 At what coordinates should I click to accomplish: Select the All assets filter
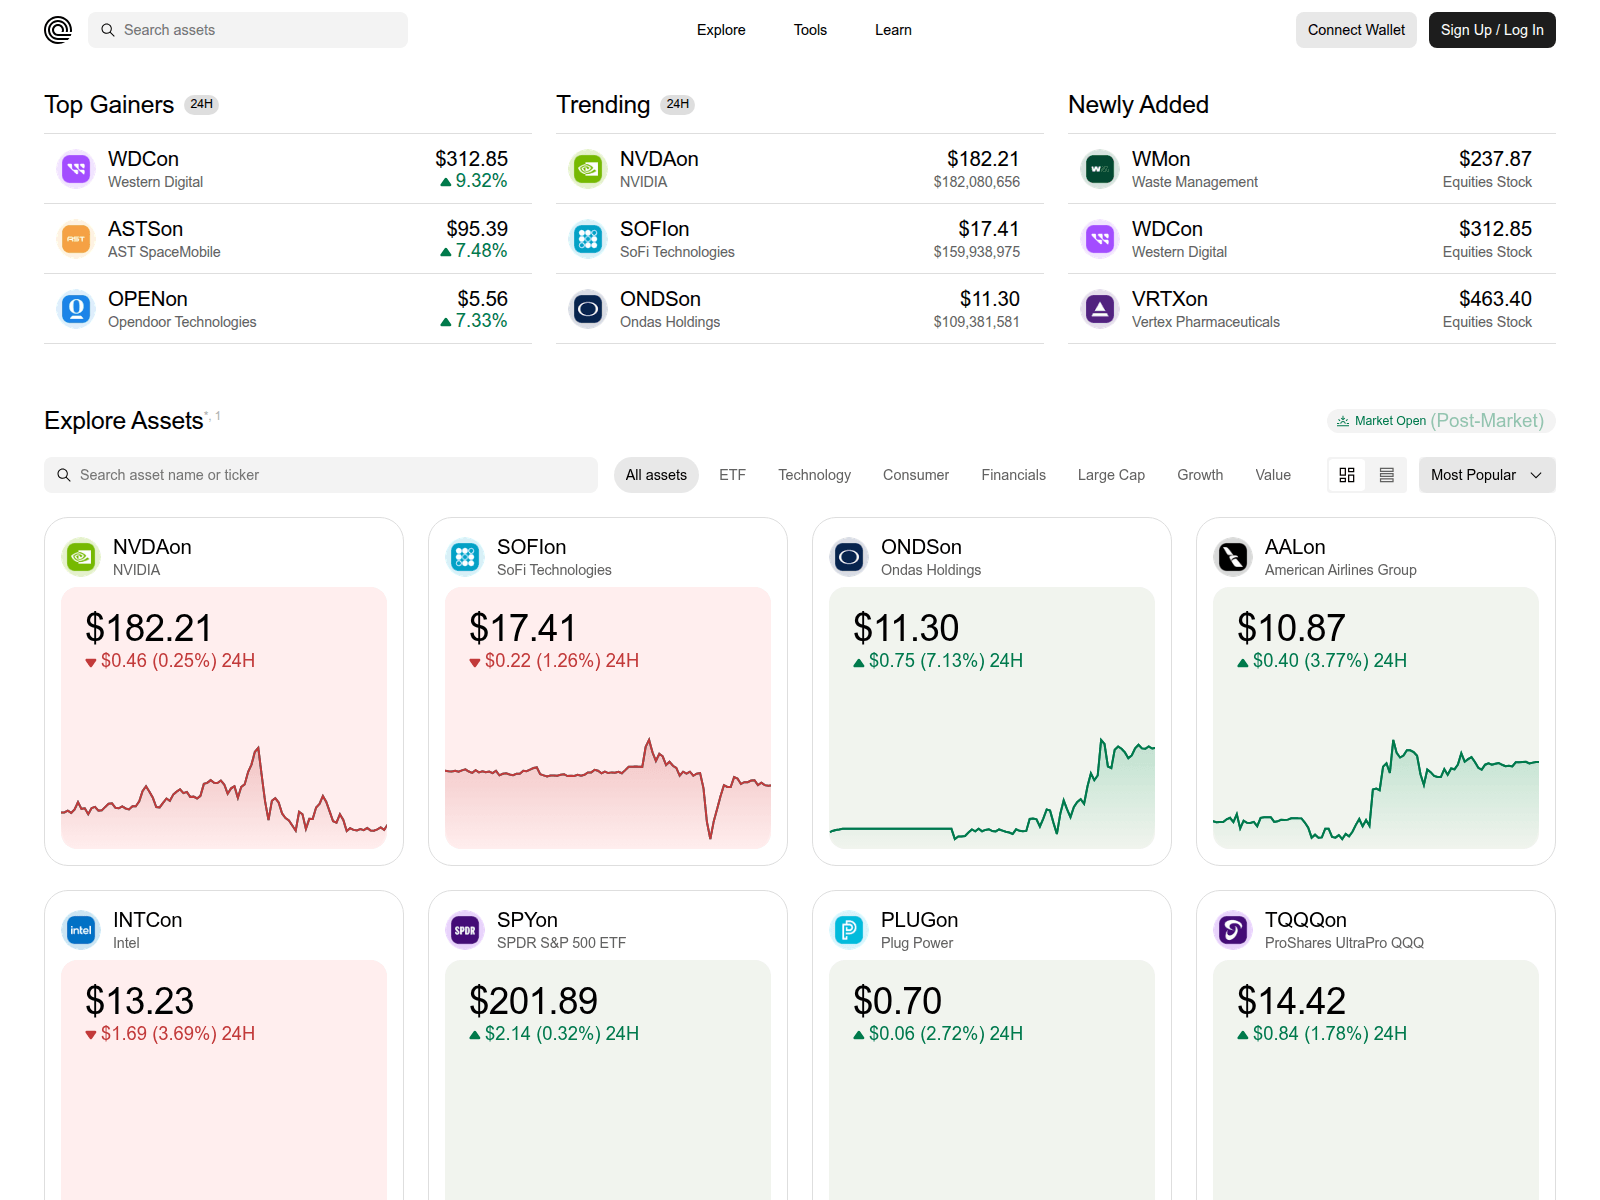[x=656, y=475]
